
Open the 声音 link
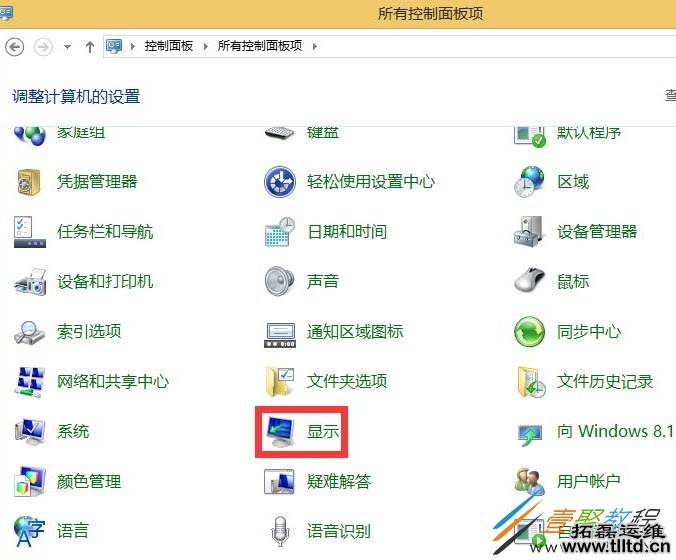(x=323, y=282)
